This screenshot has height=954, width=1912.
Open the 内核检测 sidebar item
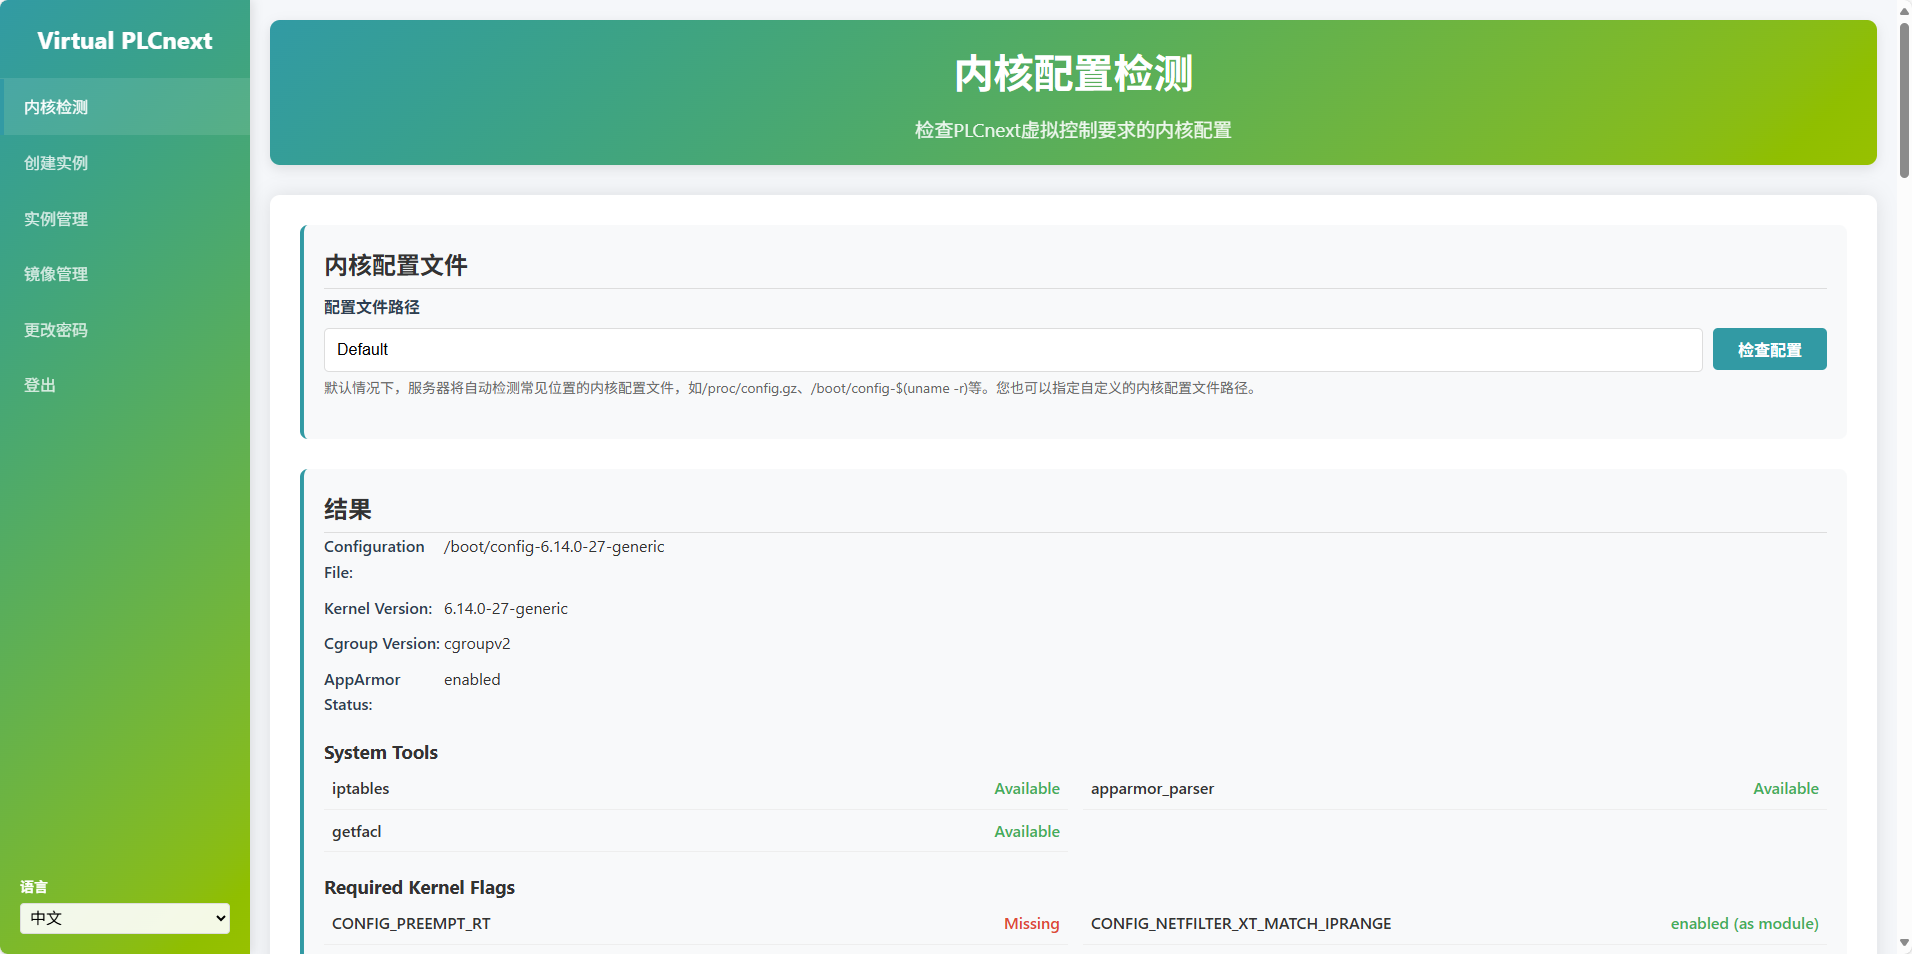pos(125,107)
